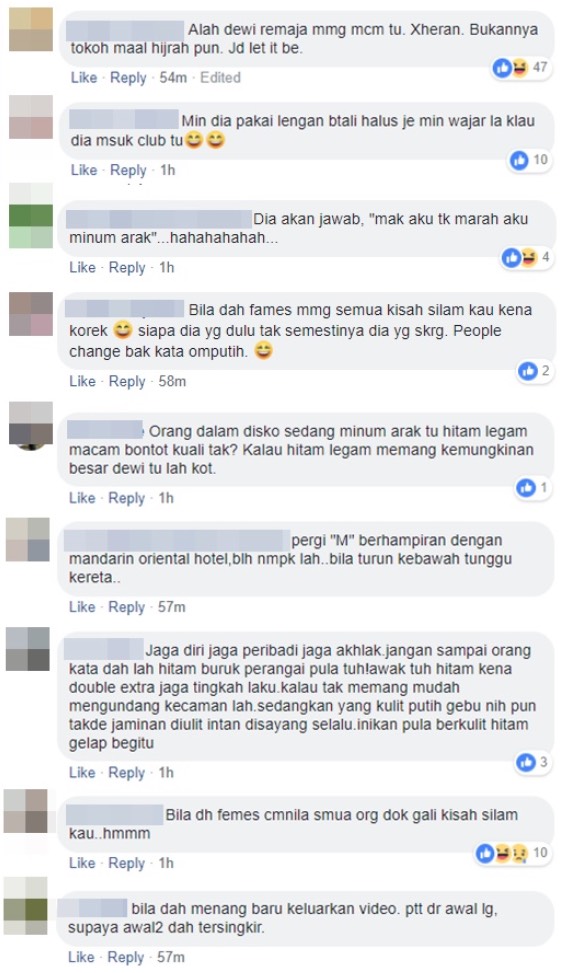Open the avatar next to the 'bila dah menang' comment
571x973 pixels.
[x=25, y=906]
